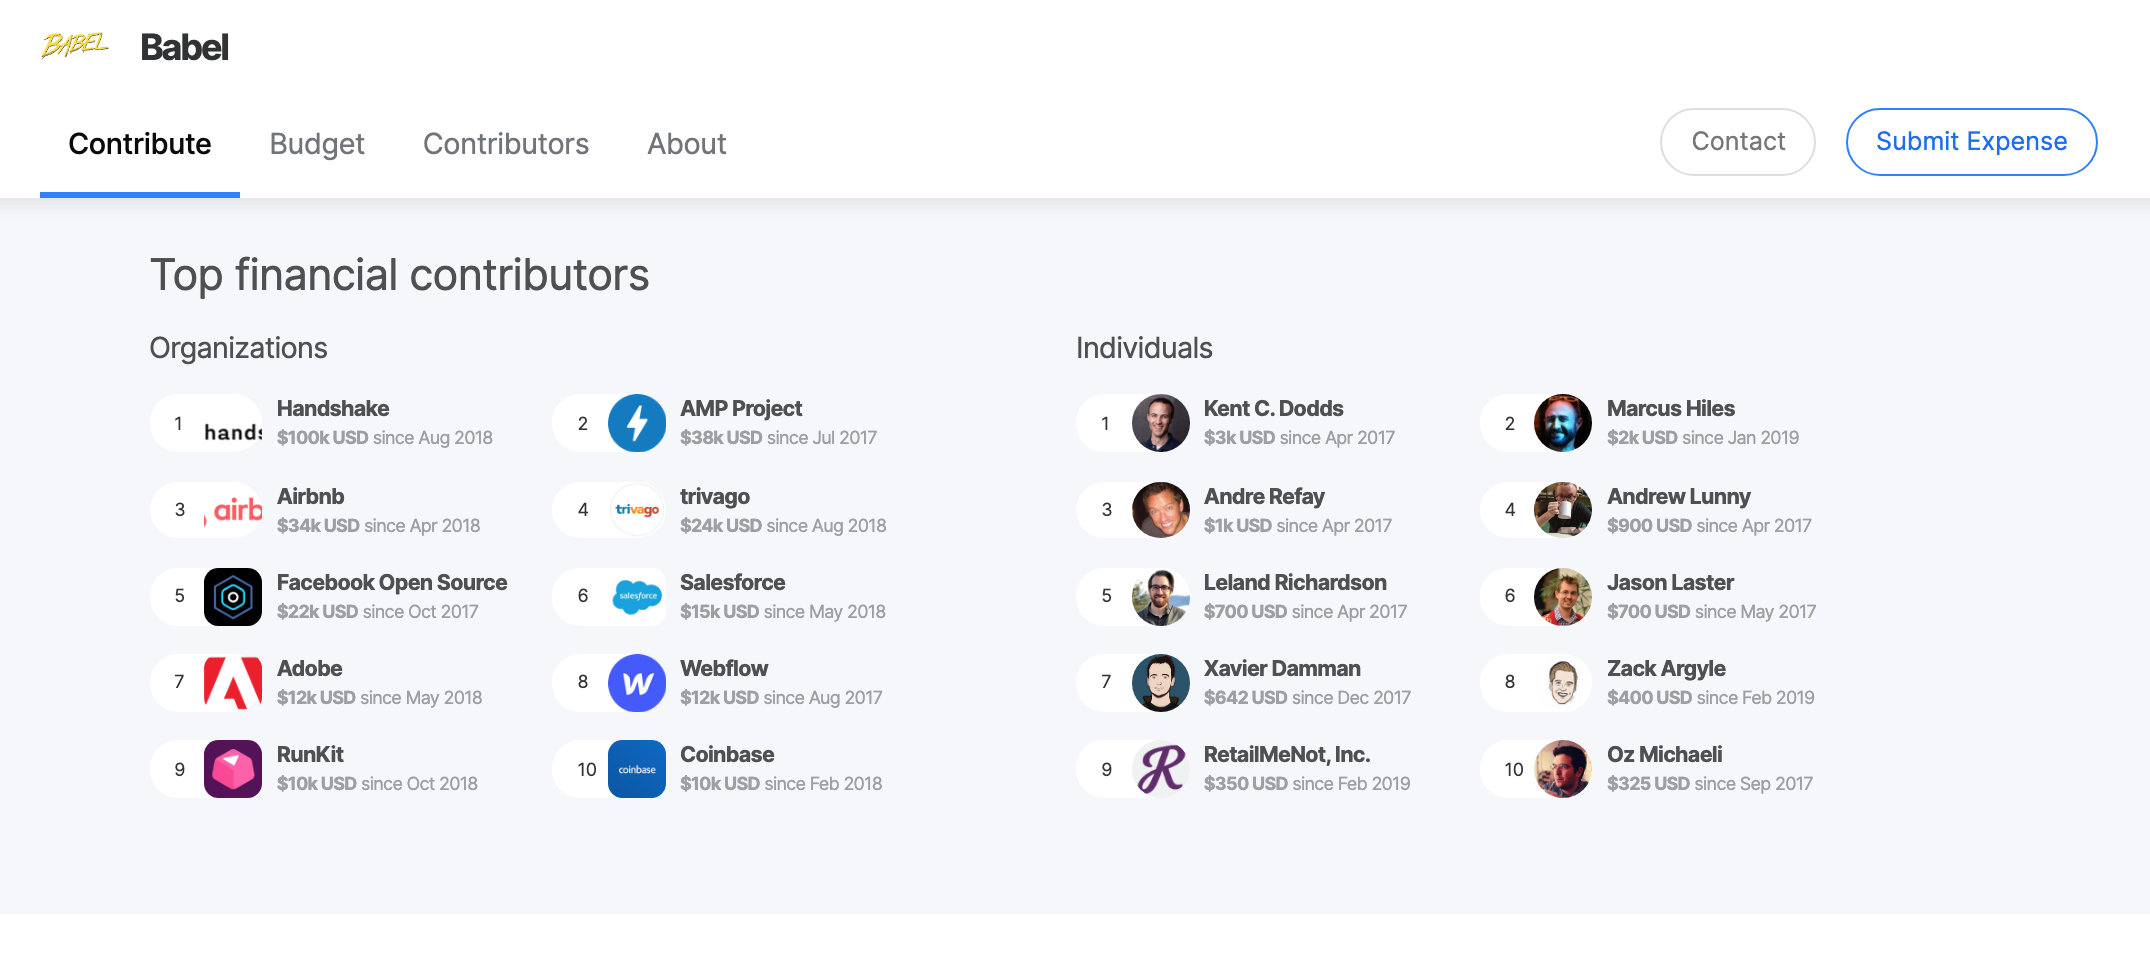The height and width of the screenshot is (972, 2150).
Task: Click the trivago name link
Action: (x=715, y=496)
